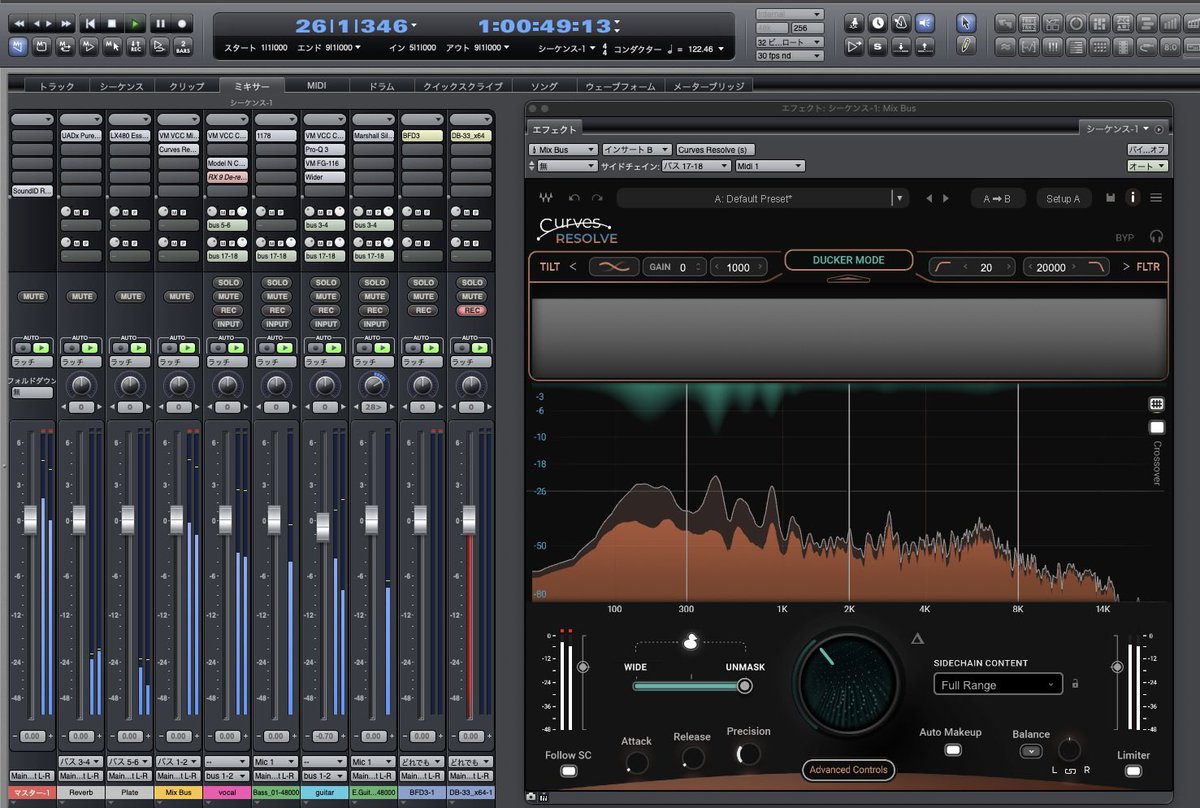Solo the vocal channel

tap(228, 283)
